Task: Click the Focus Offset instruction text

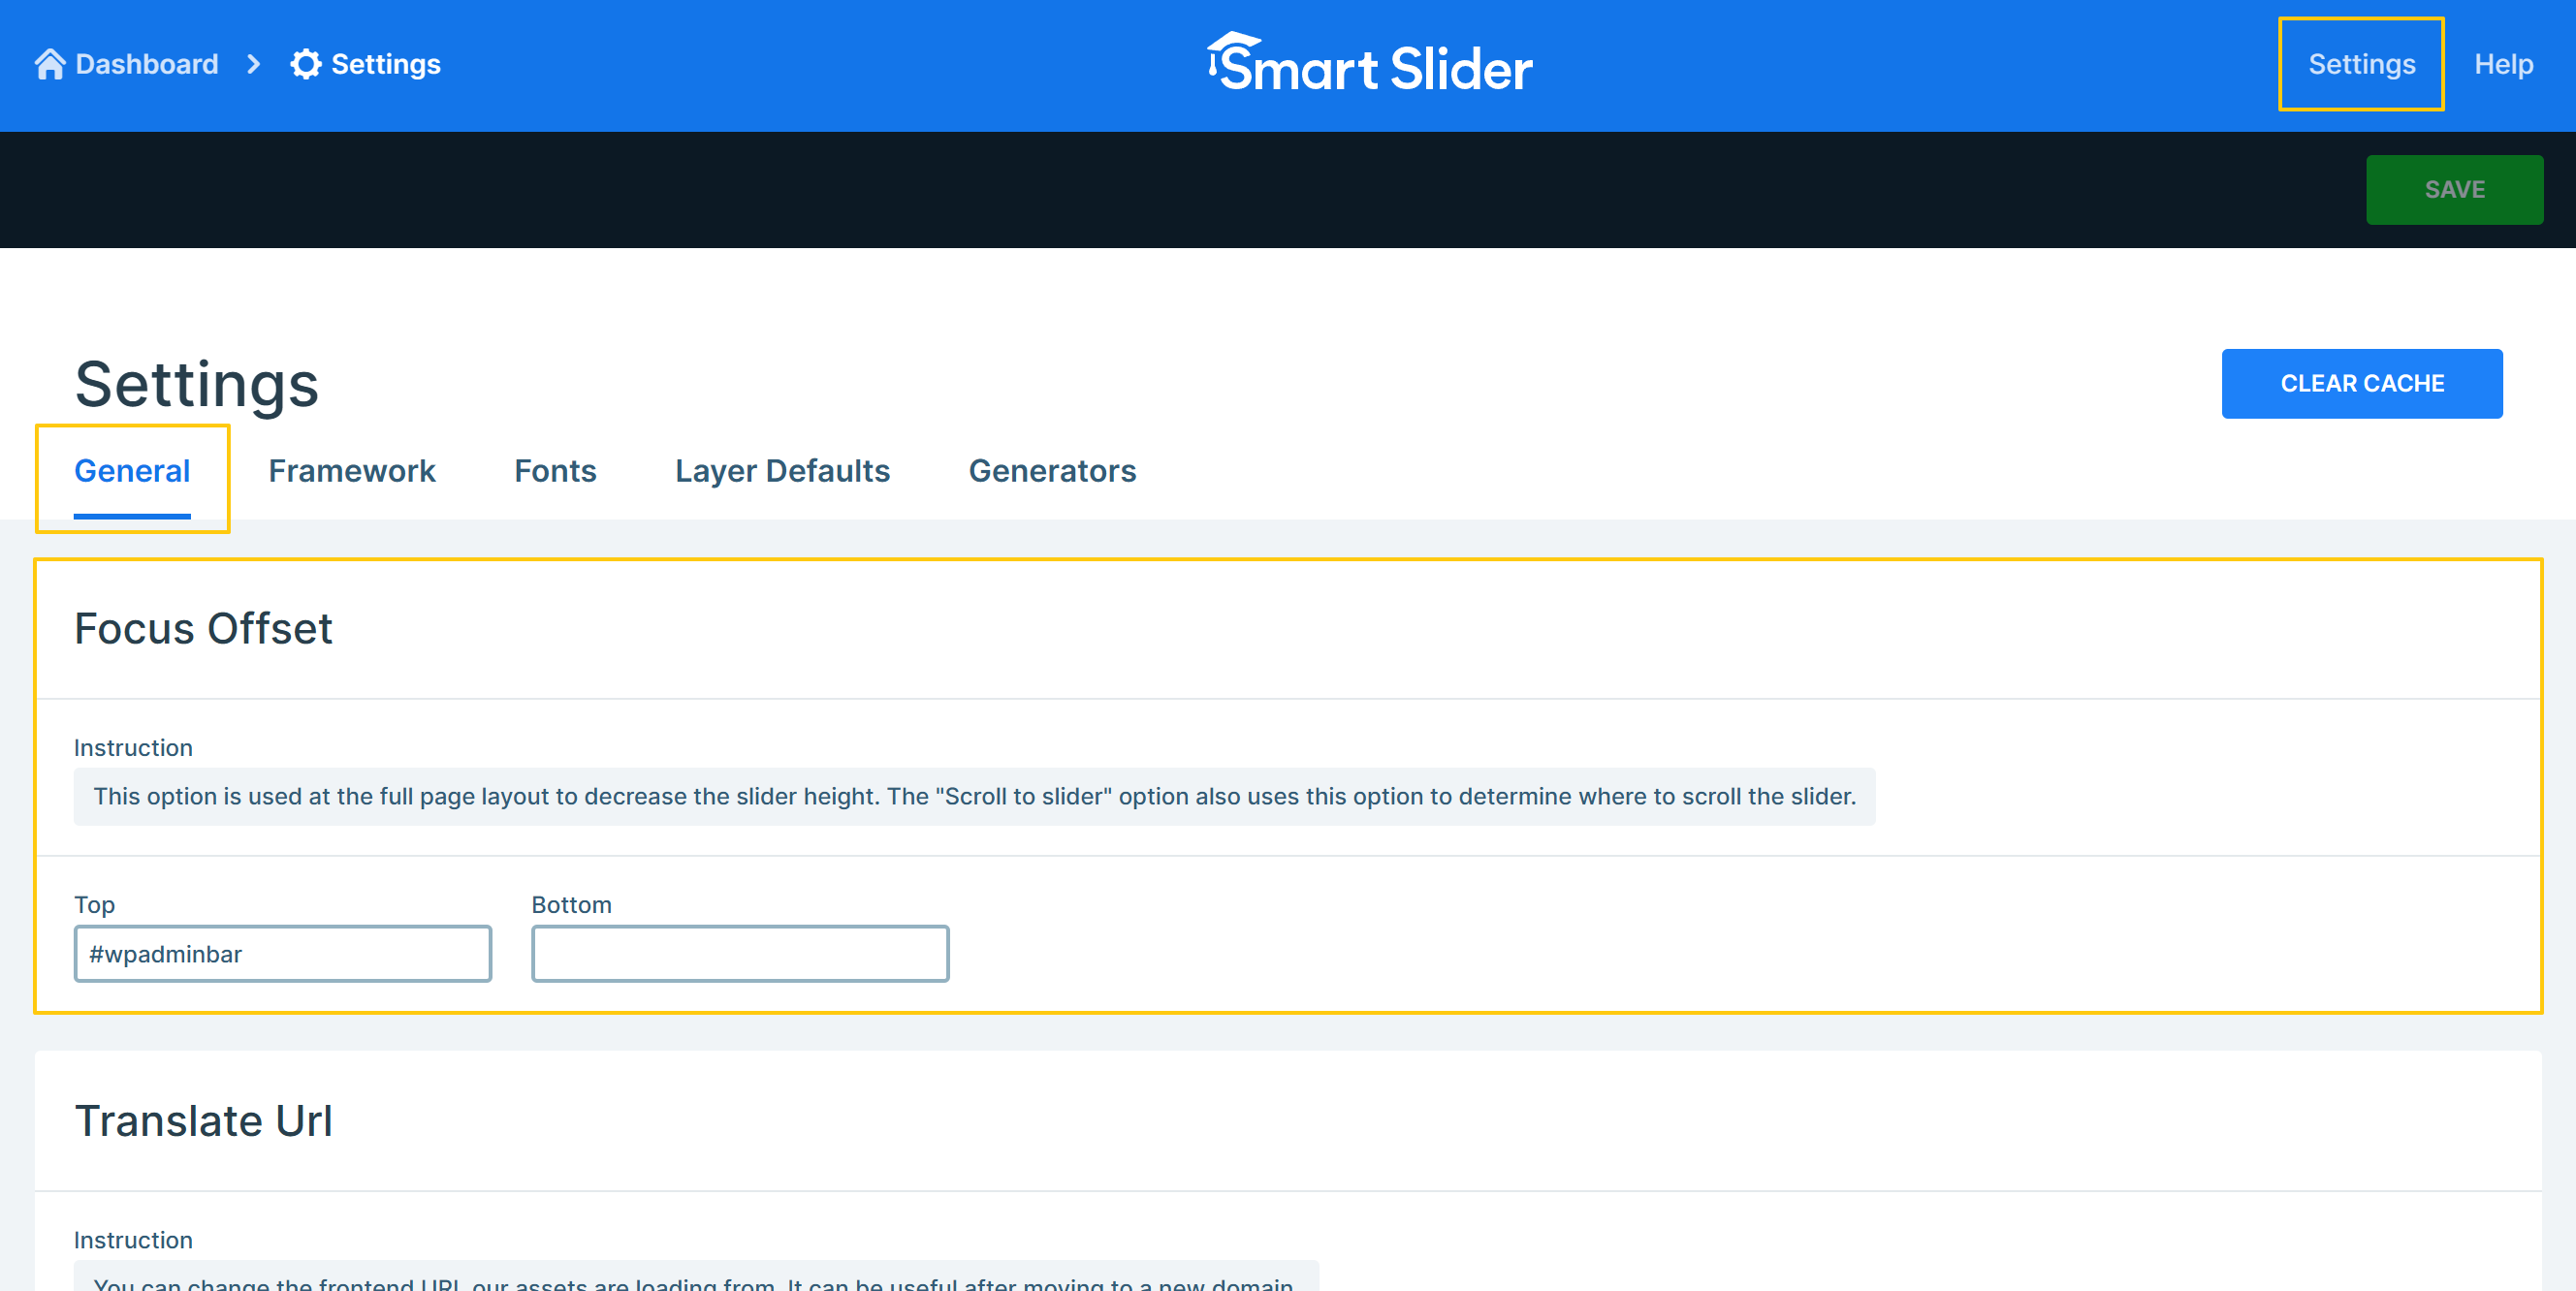Action: pyautogui.click(x=974, y=796)
